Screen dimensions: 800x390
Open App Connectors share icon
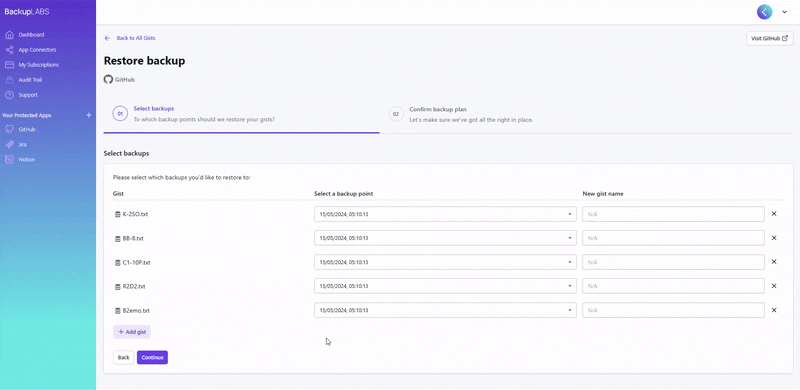9,50
